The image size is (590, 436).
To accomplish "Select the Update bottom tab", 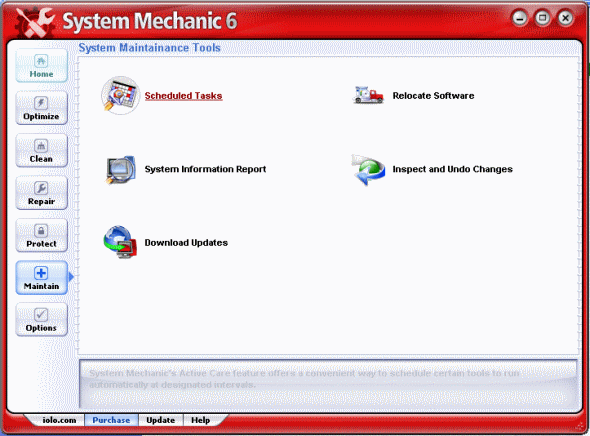I will point(161,420).
